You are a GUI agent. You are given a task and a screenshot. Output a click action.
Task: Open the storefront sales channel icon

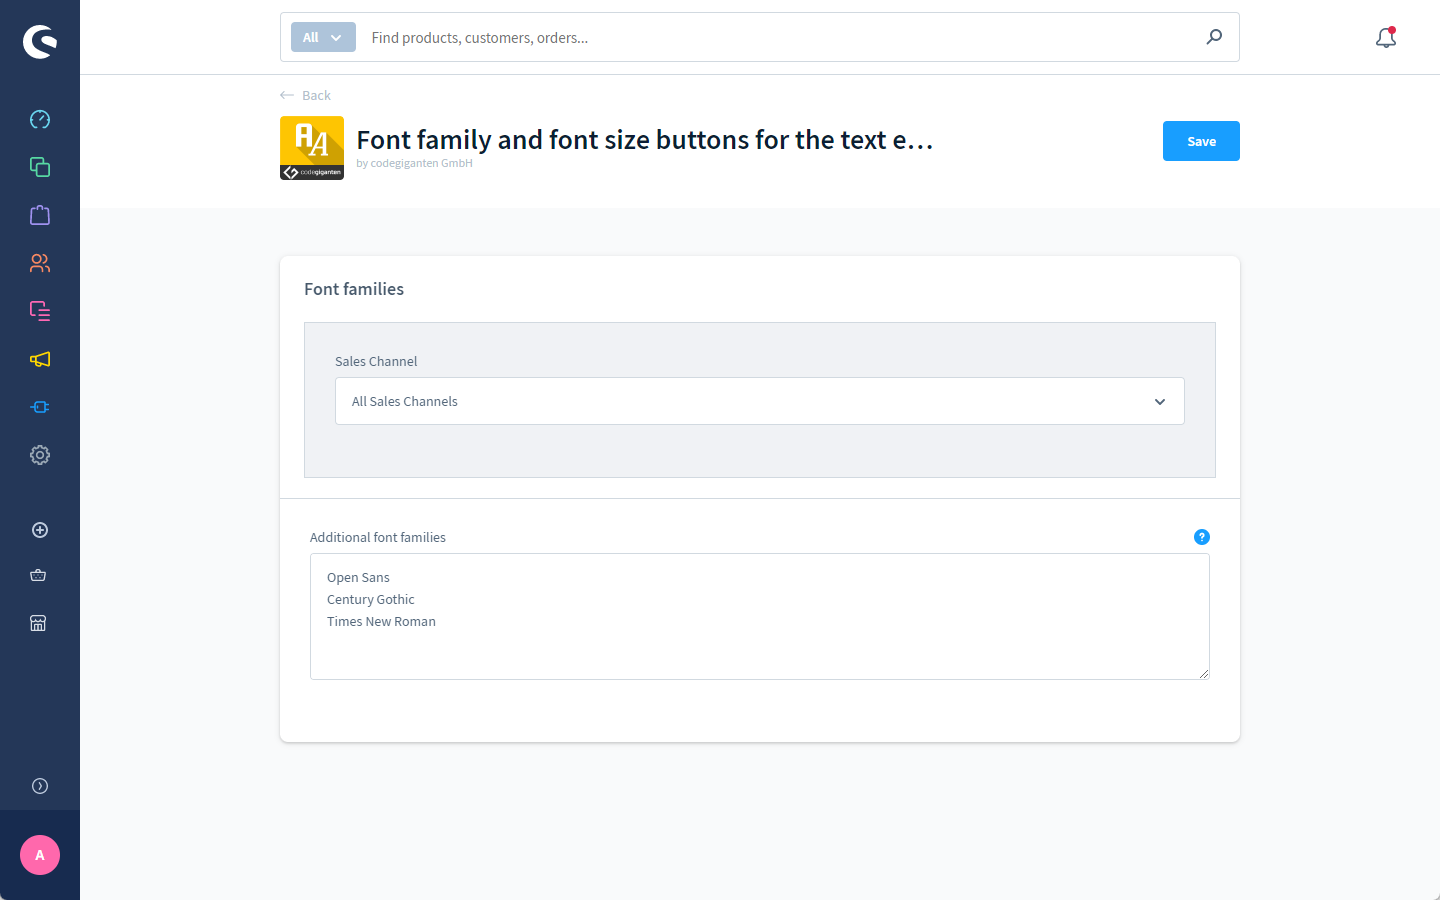[x=38, y=623]
